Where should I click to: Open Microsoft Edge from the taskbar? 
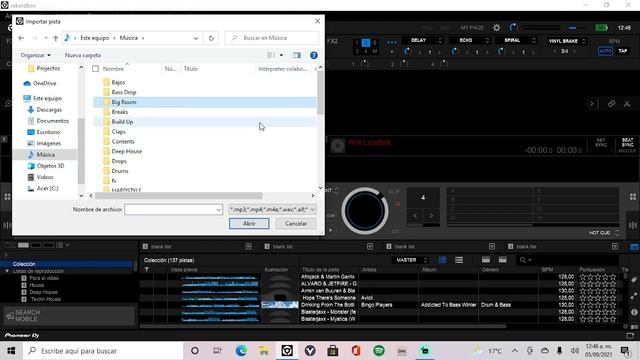coord(241,350)
